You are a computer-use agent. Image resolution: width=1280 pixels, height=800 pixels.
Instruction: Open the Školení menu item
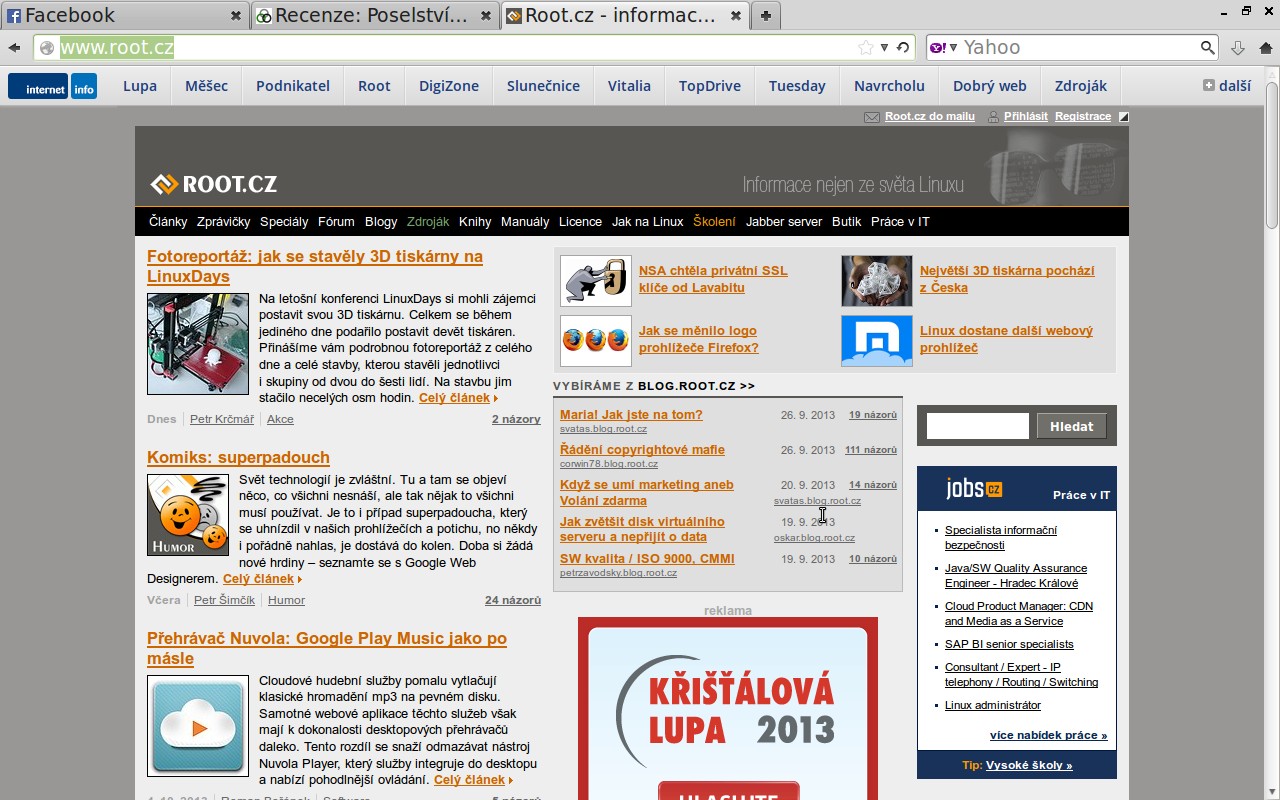pos(714,222)
